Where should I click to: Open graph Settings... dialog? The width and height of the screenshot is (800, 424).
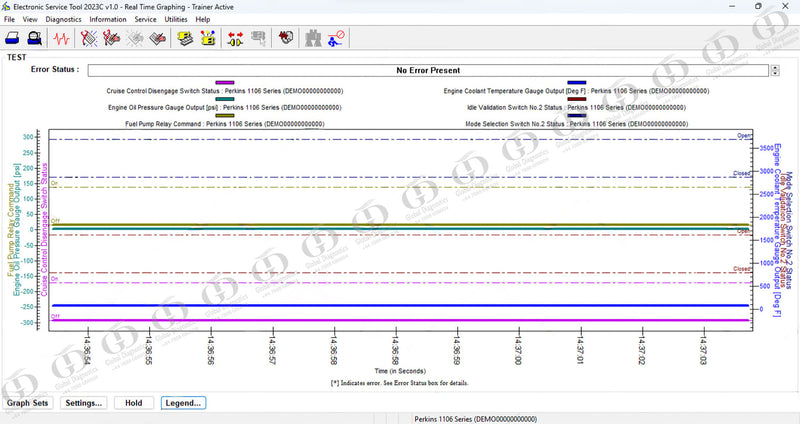[84, 403]
